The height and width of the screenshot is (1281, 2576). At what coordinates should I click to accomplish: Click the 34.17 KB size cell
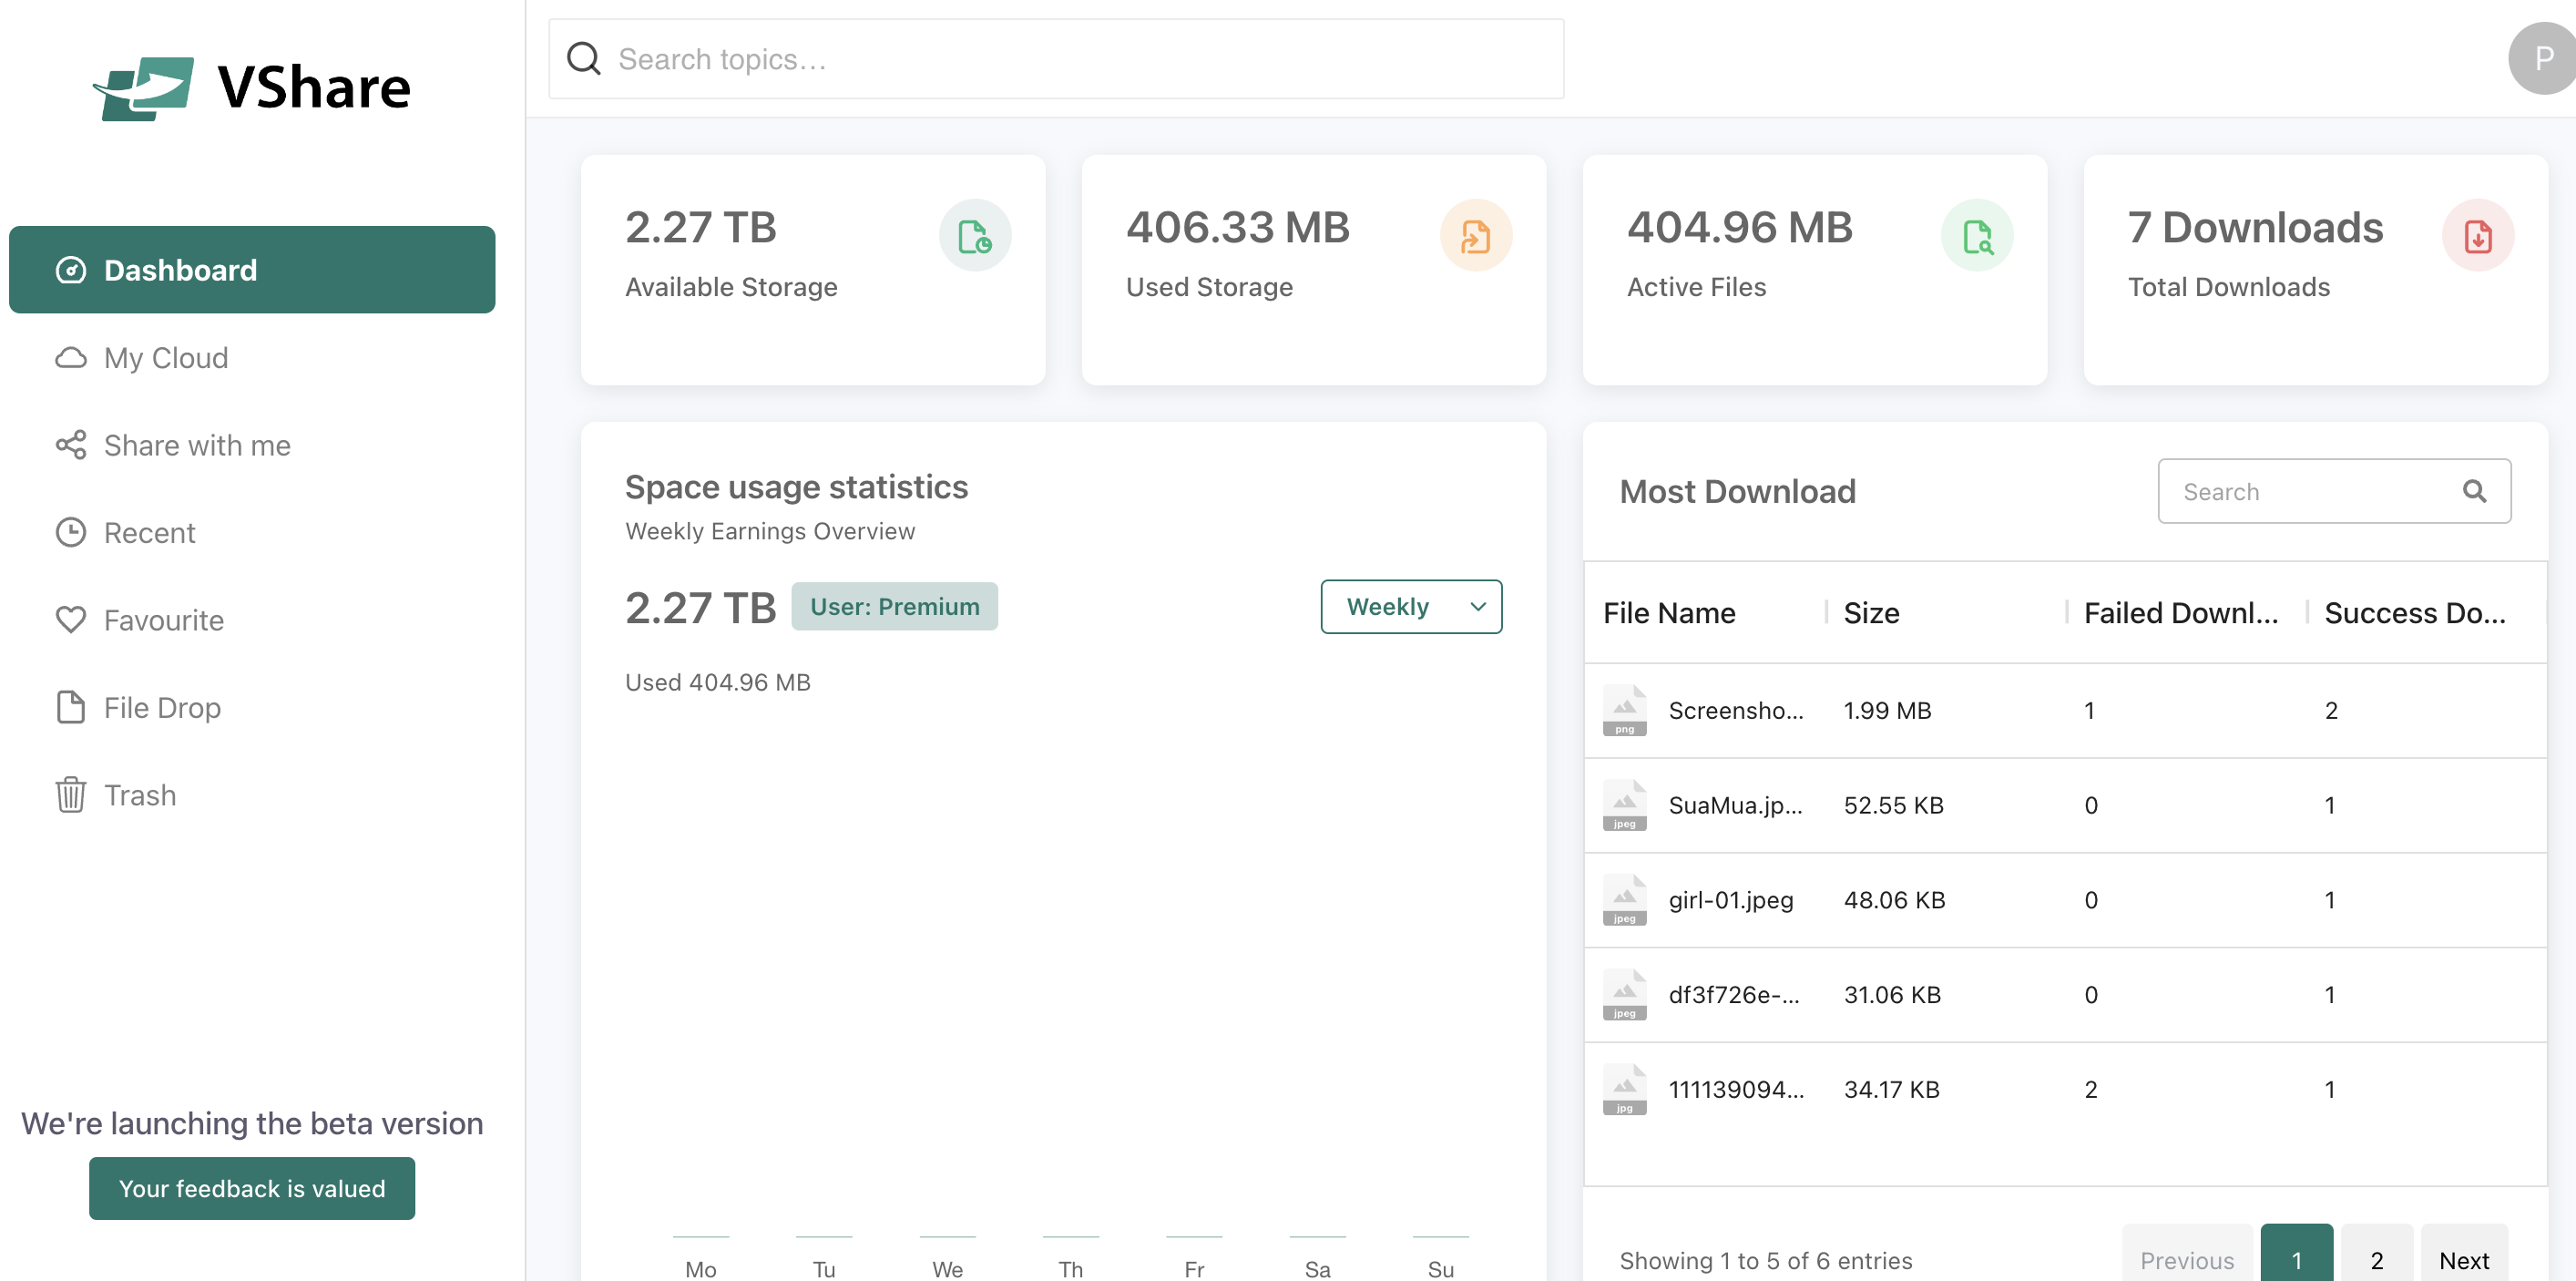(x=1891, y=1089)
